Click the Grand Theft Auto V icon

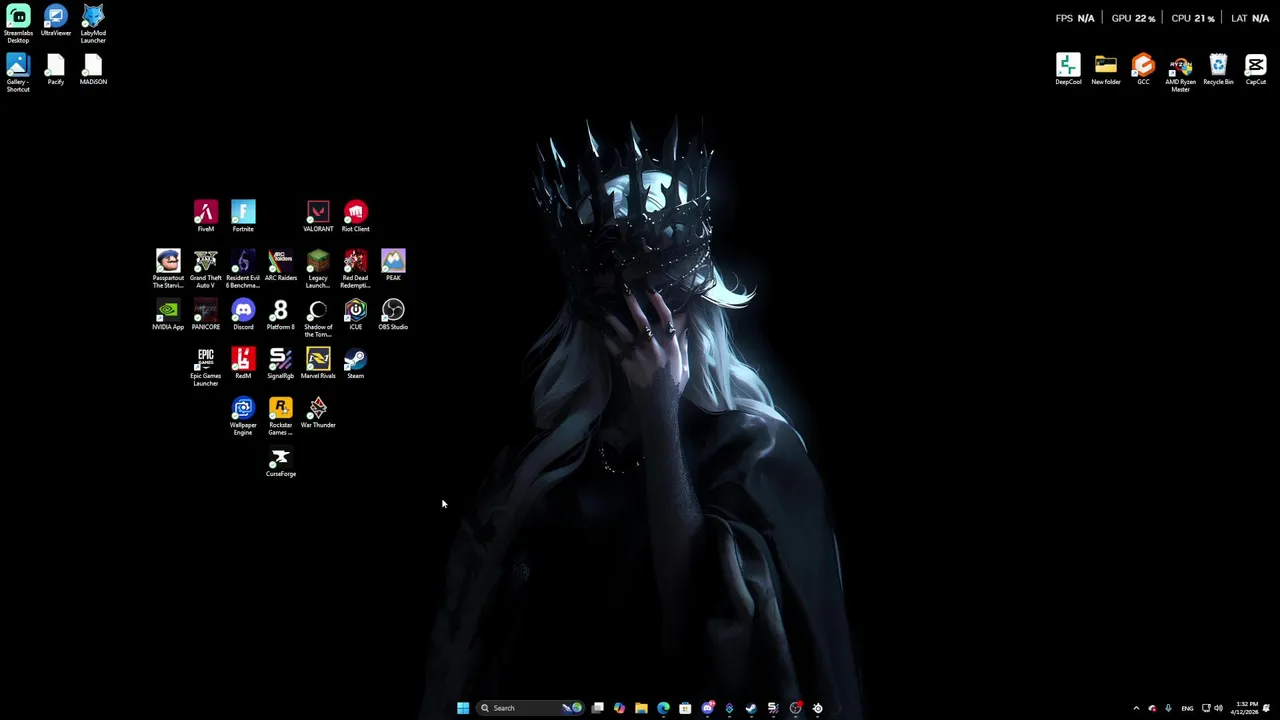(x=205, y=269)
